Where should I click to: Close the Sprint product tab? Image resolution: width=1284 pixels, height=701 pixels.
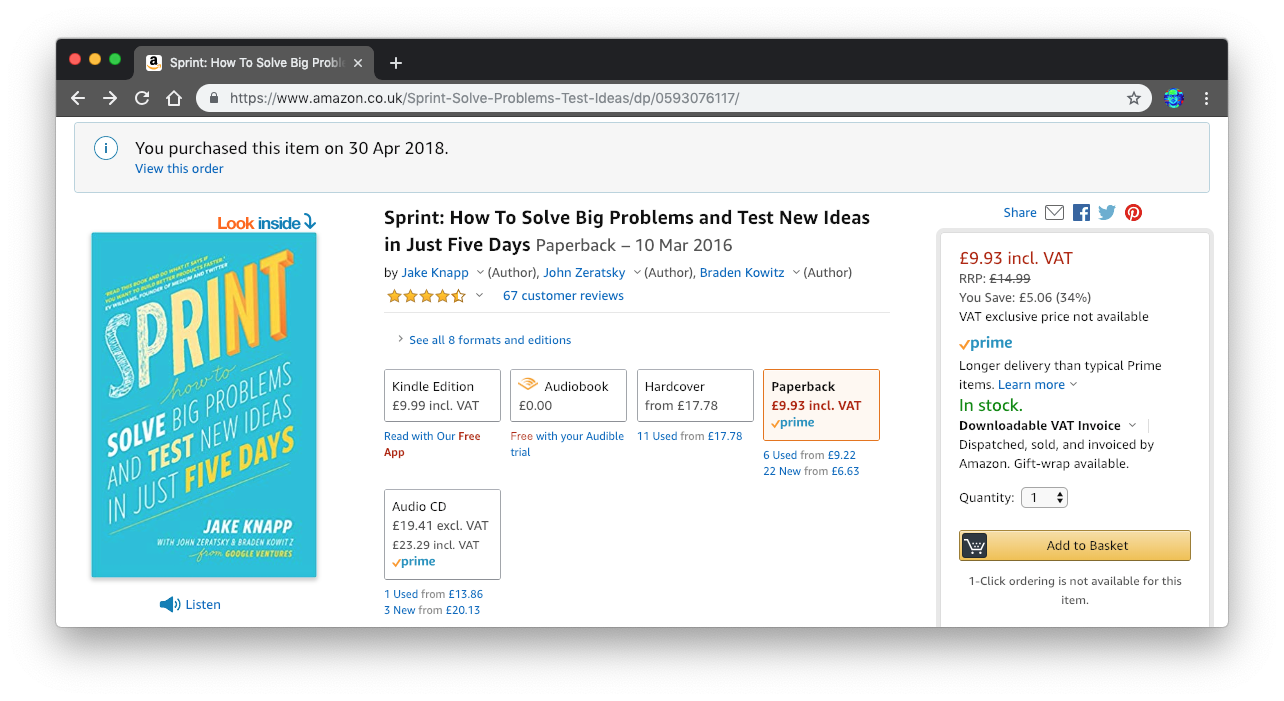coord(358,62)
